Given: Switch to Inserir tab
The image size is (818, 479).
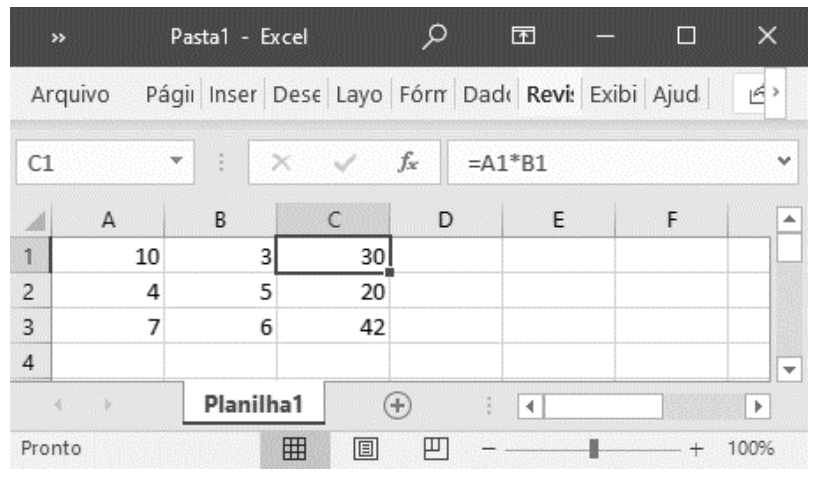Looking at the screenshot, I should [233, 94].
